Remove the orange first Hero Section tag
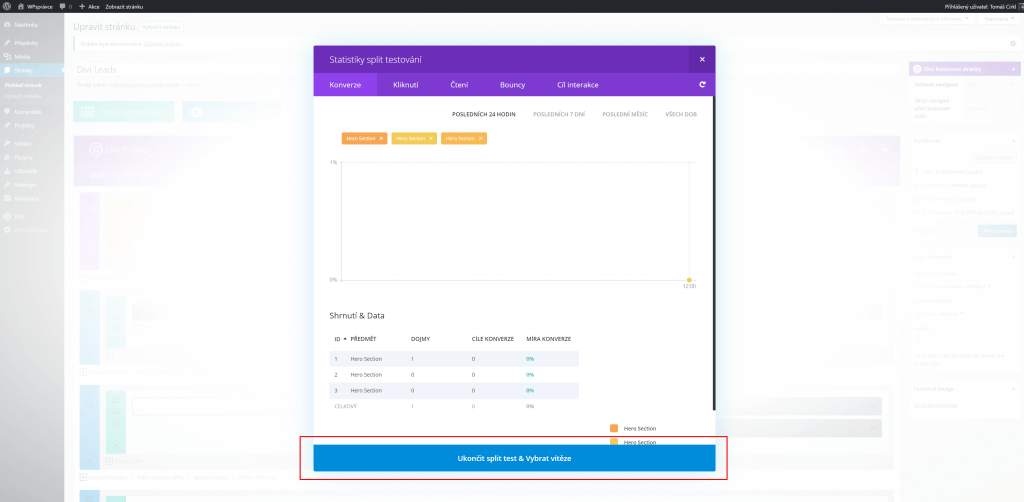The width and height of the screenshot is (1024, 502). [381, 138]
